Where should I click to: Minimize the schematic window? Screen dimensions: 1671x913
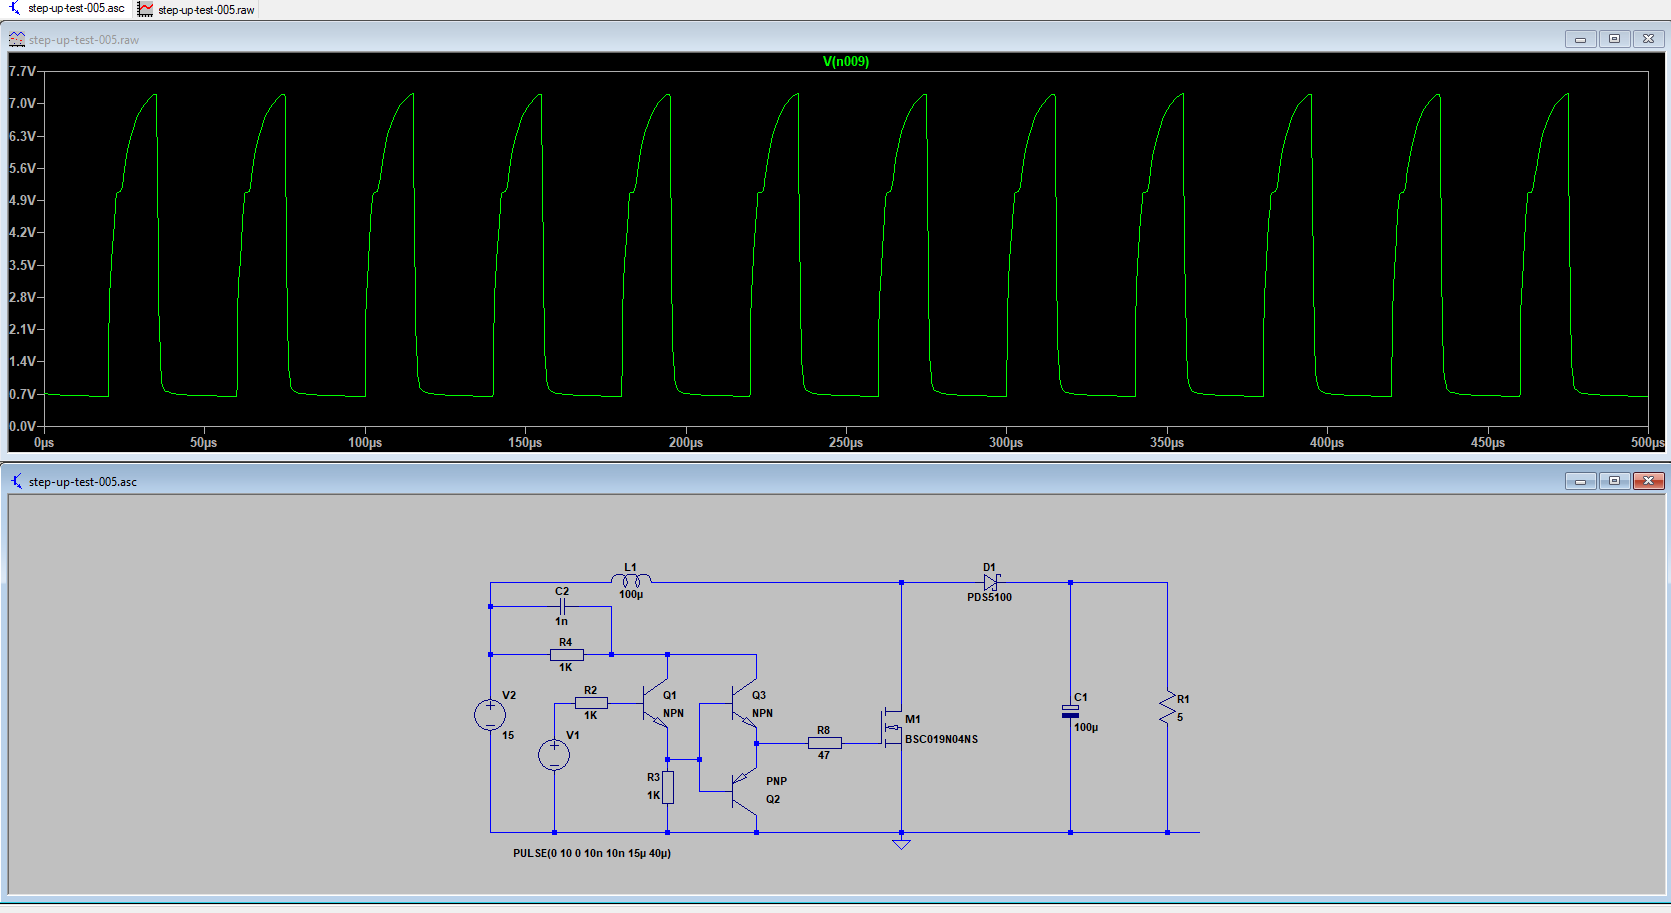point(1580,481)
